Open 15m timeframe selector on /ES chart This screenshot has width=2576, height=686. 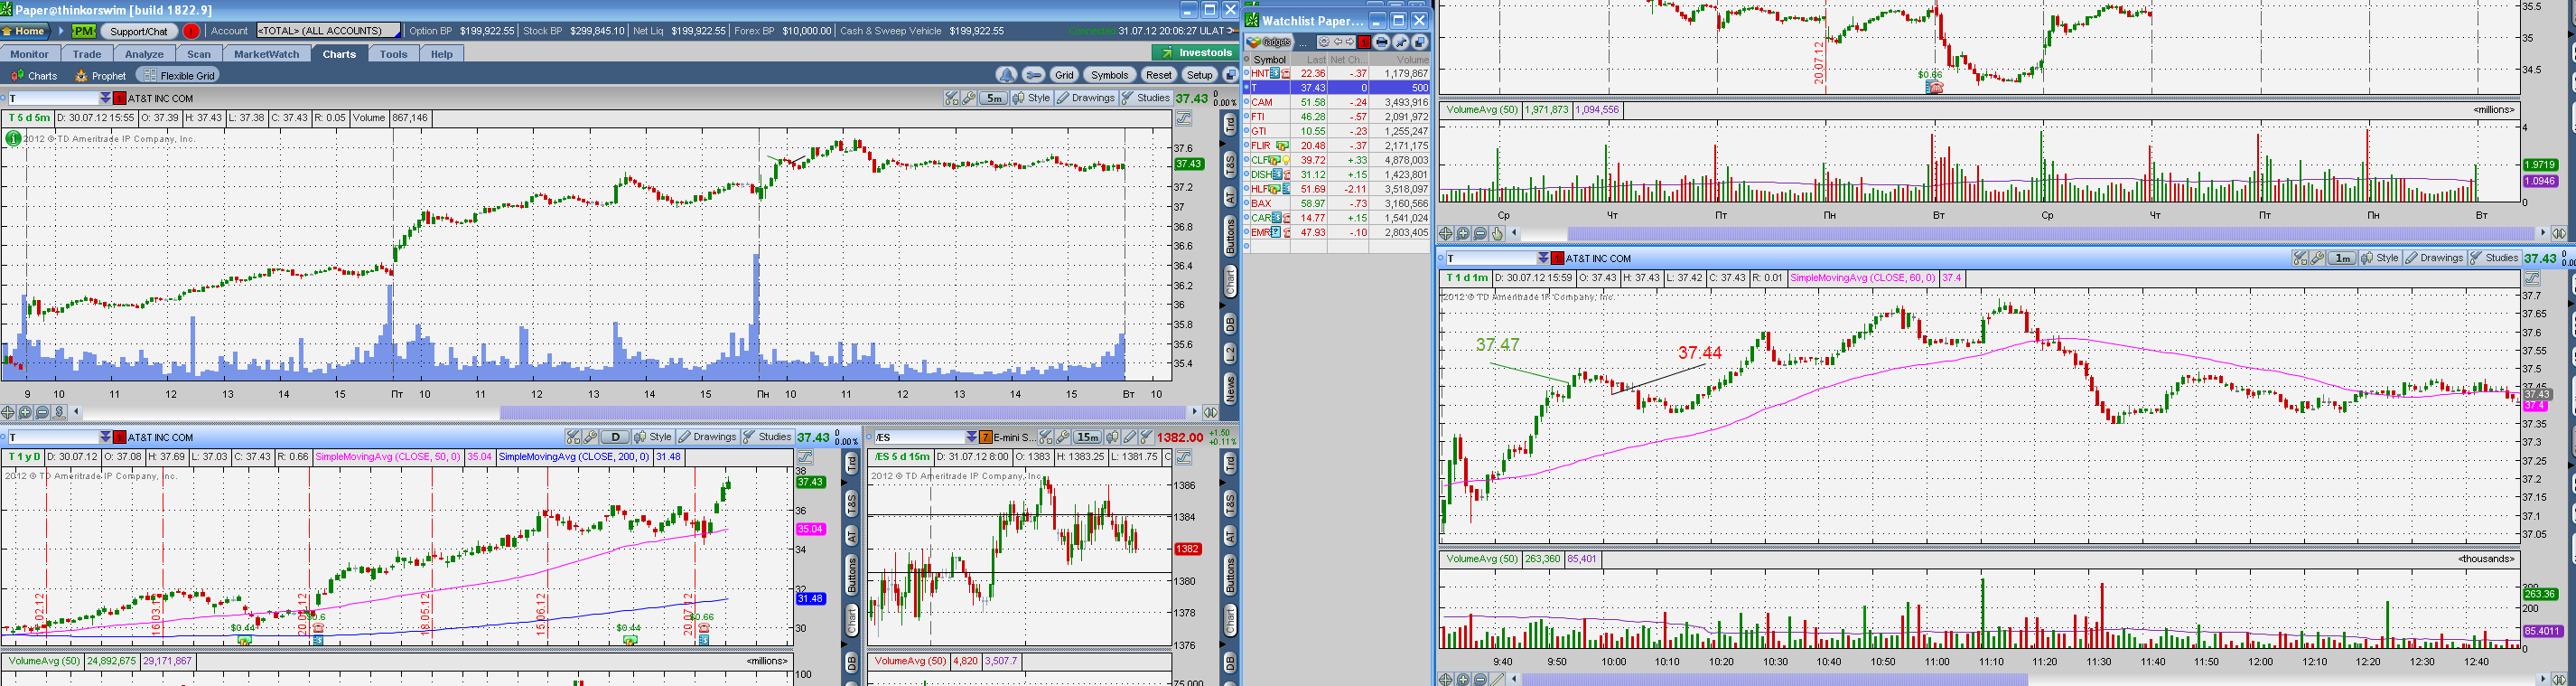1087,437
